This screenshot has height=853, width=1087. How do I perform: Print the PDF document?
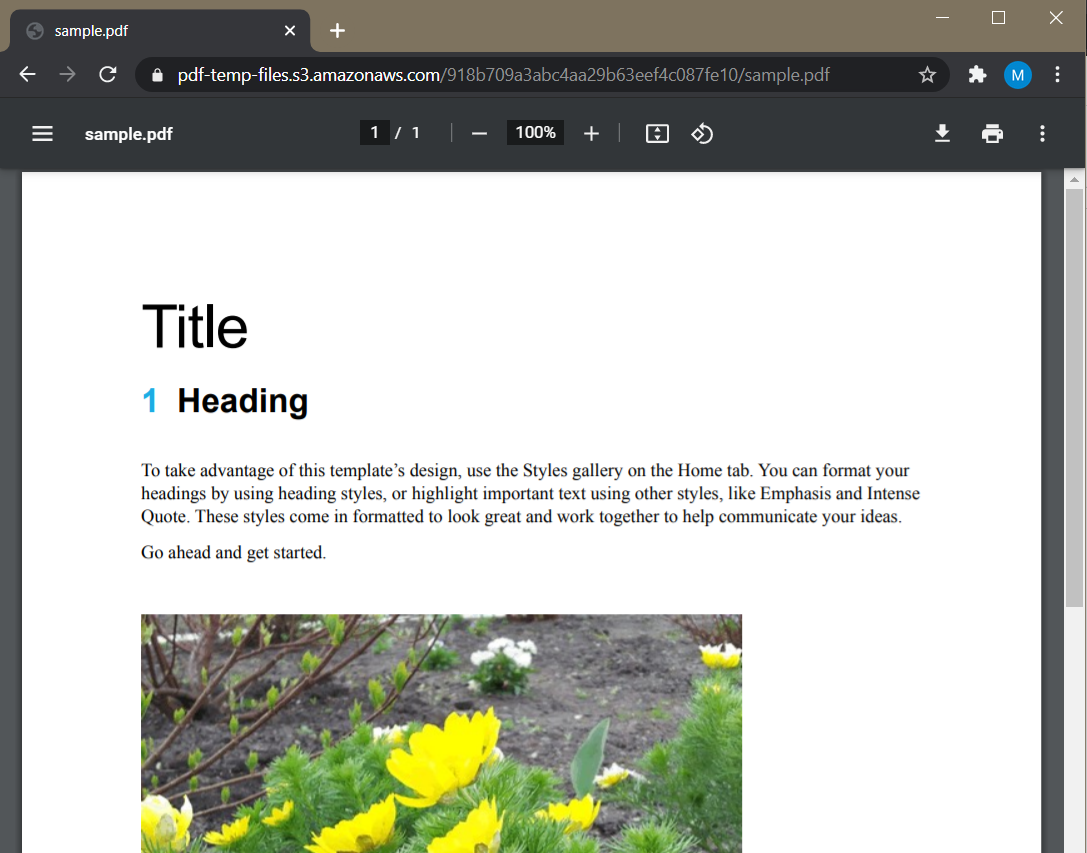tap(992, 133)
